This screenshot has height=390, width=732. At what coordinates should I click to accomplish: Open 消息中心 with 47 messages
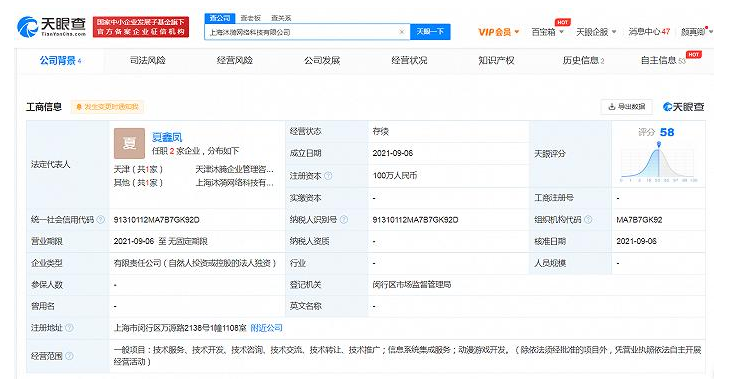pyautogui.click(x=649, y=32)
